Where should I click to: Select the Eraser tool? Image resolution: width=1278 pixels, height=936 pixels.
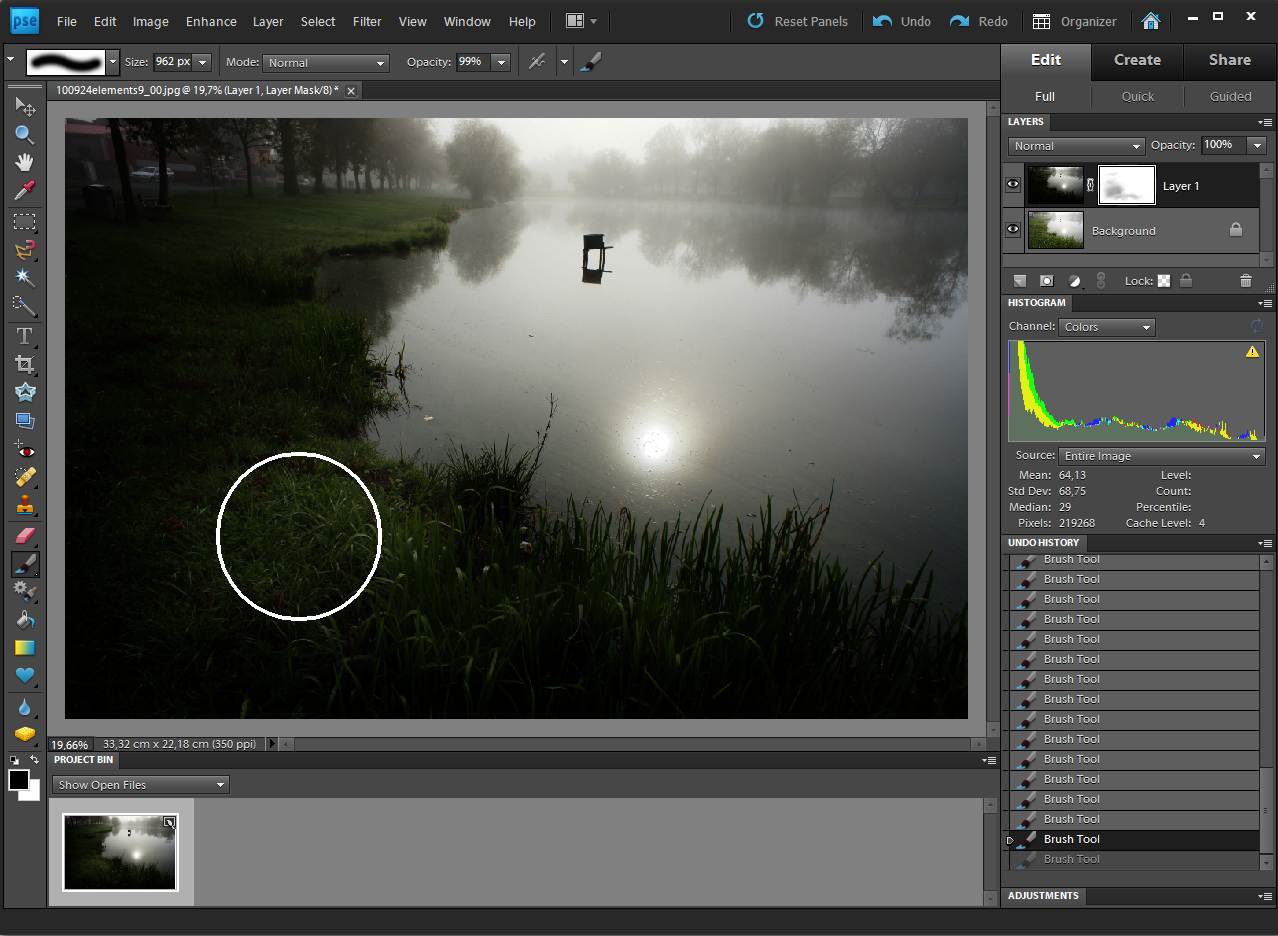pyautogui.click(x=24, y=535)
